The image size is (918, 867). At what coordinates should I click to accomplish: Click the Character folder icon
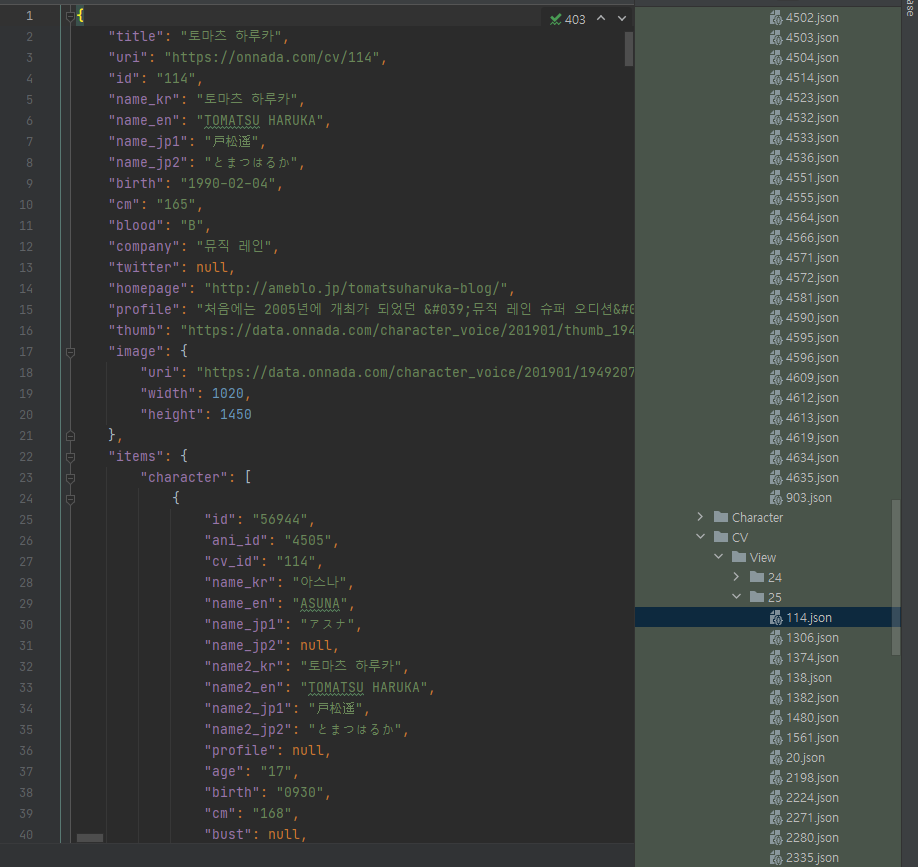point(721,517)
